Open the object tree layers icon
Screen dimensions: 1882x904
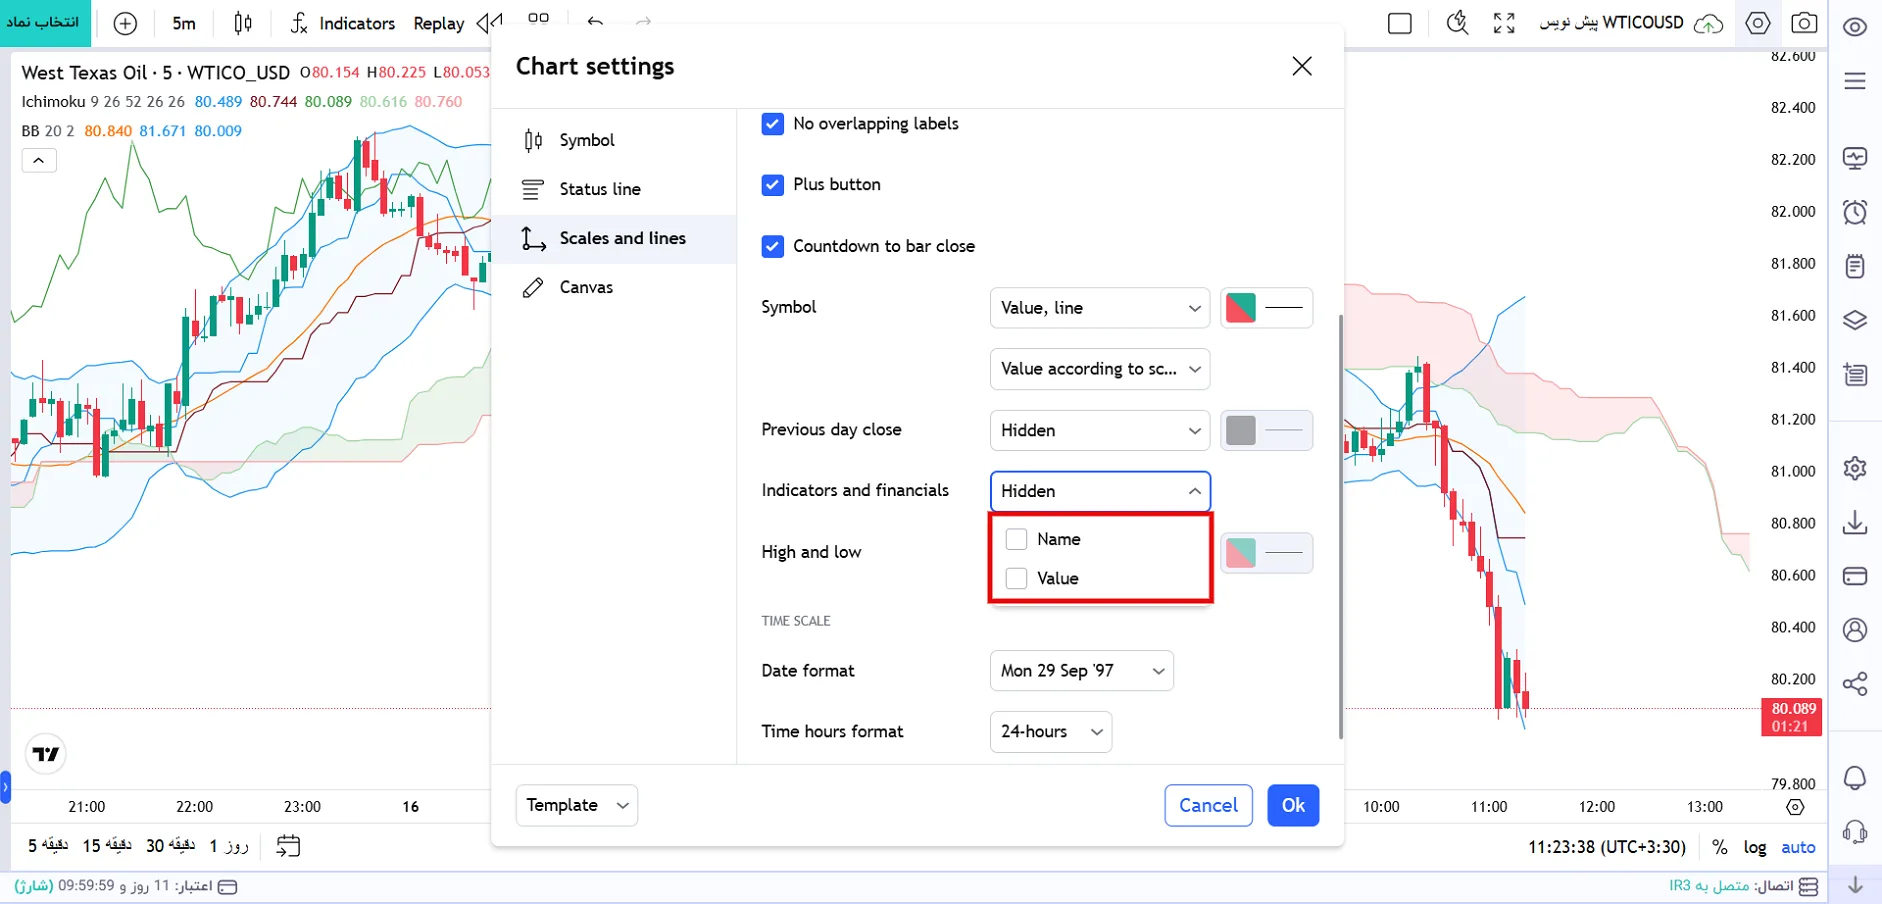click(1855, 320)
